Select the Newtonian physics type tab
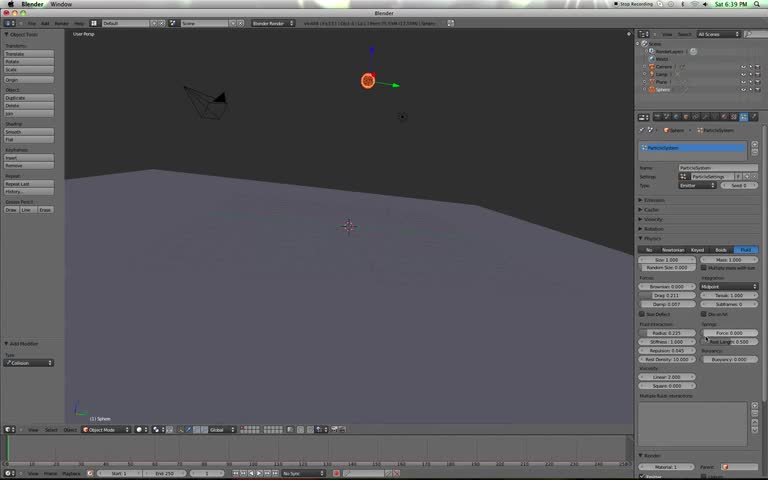768x480 pixels. tap(673, 250)
